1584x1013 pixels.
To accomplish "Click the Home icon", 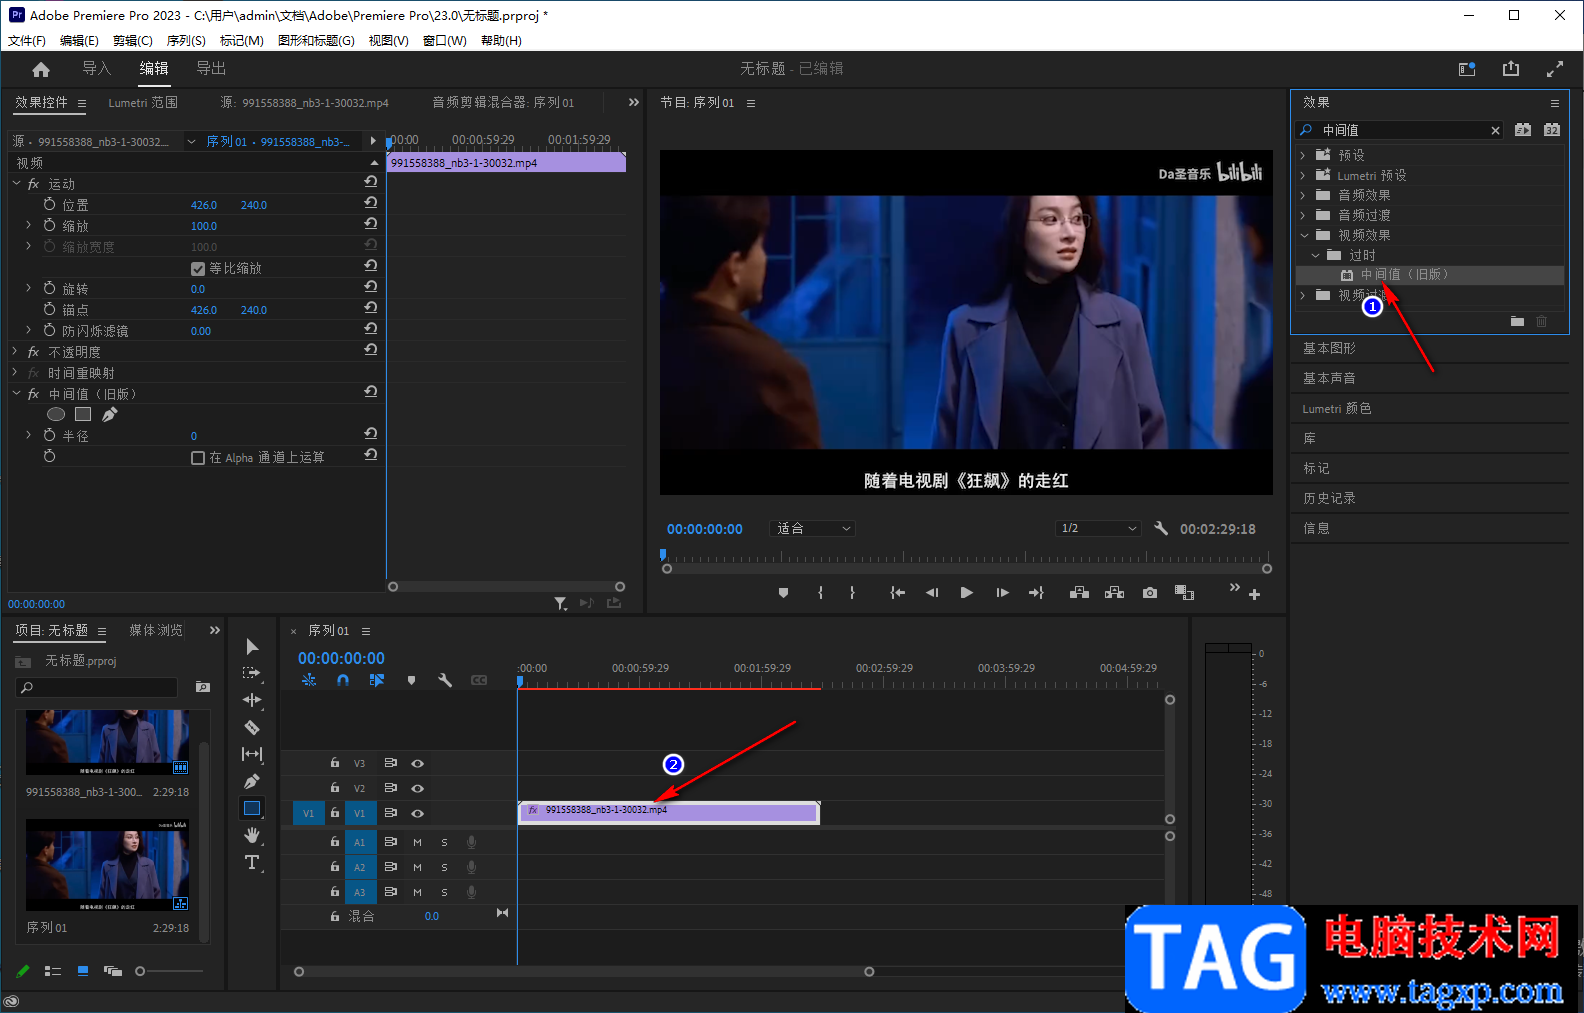I will [x=41, y=69].
